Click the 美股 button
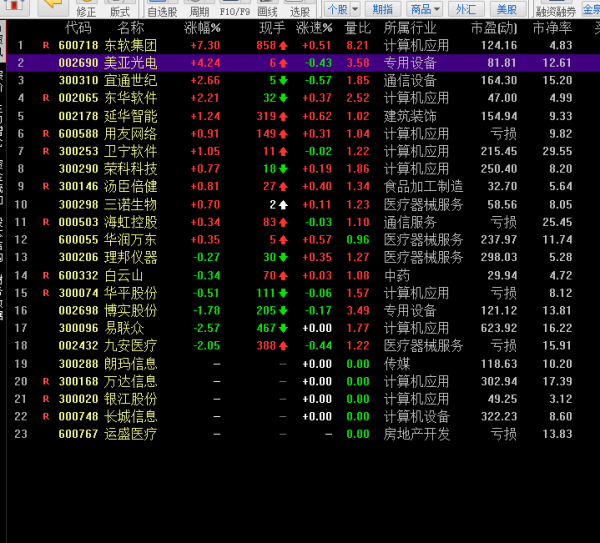This screenshot has height=543, width=600. click(506, 9)
